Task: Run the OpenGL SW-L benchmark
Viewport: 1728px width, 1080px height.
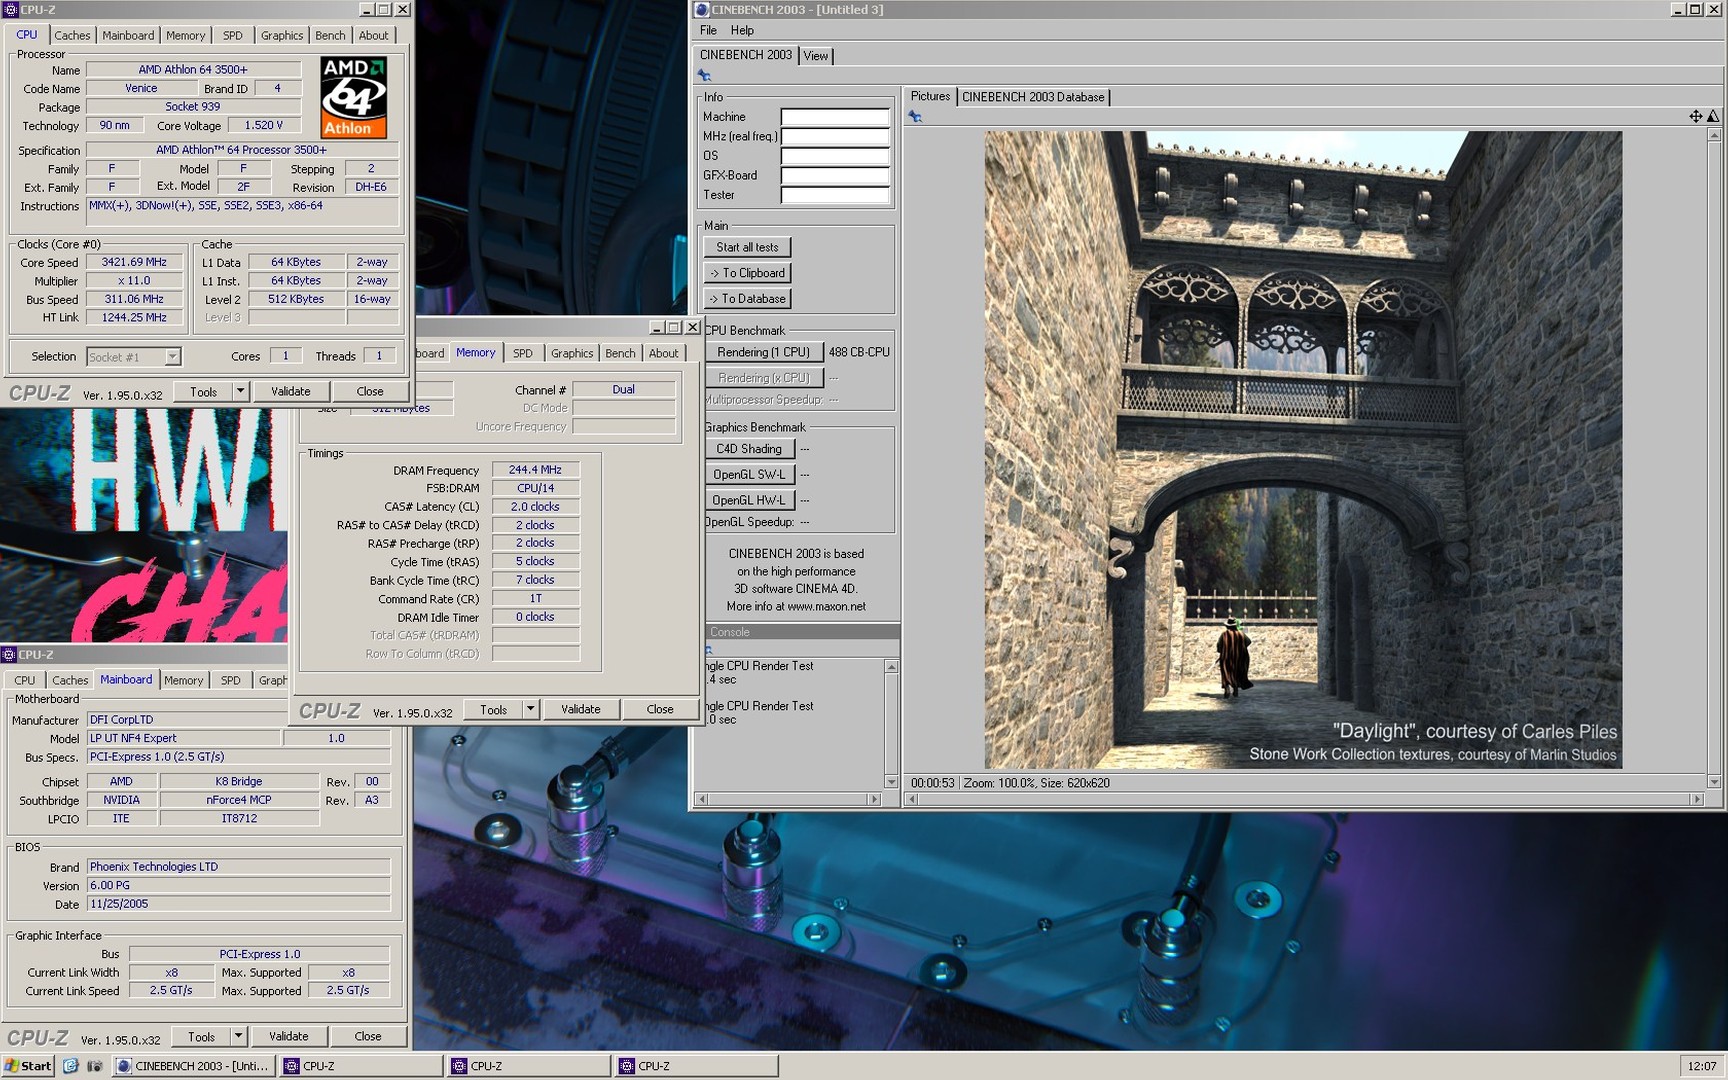Action: point(749,475)
